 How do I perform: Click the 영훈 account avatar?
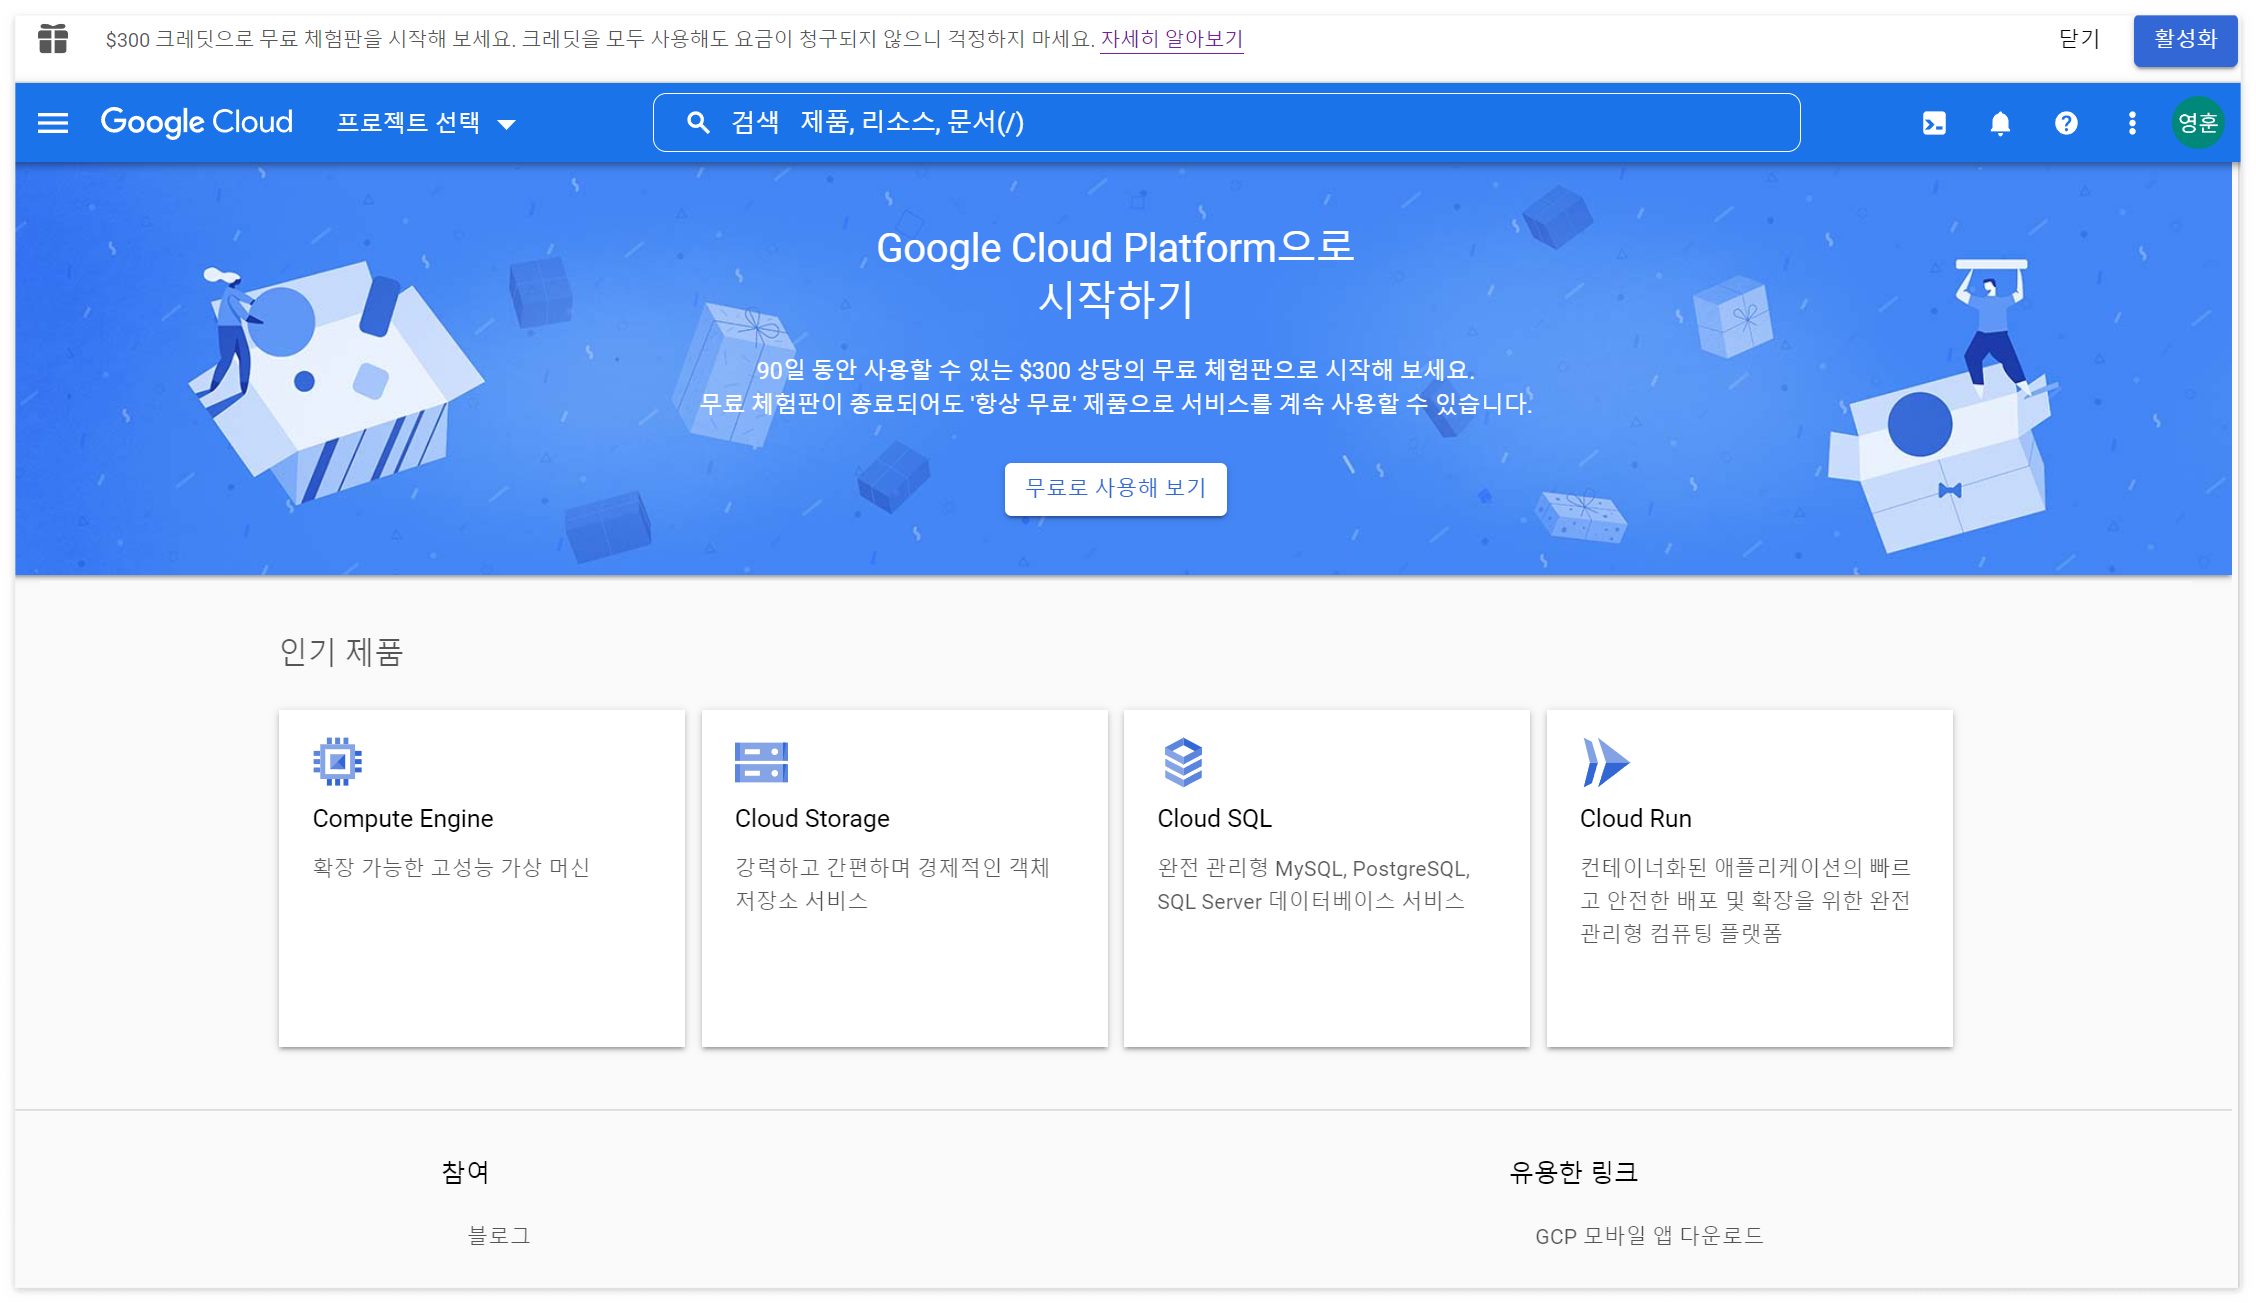point(2197,123)
